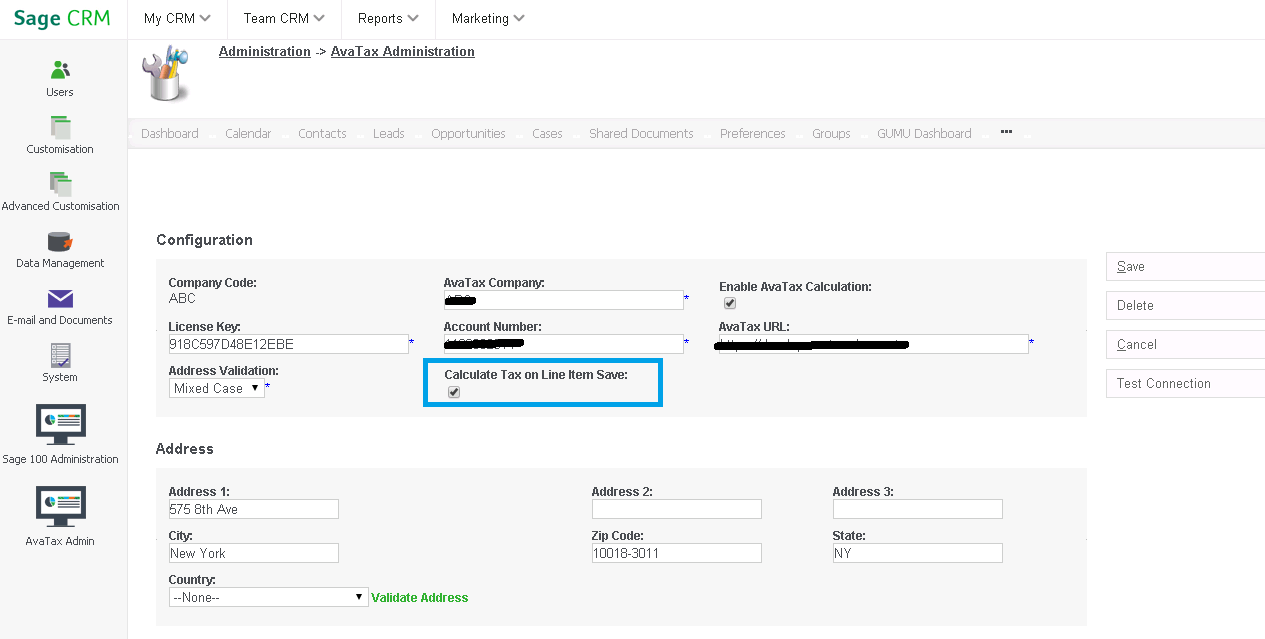Viewport: 1265px width, 639px height.
Task: Click the Delete button
Action: 1185,306
